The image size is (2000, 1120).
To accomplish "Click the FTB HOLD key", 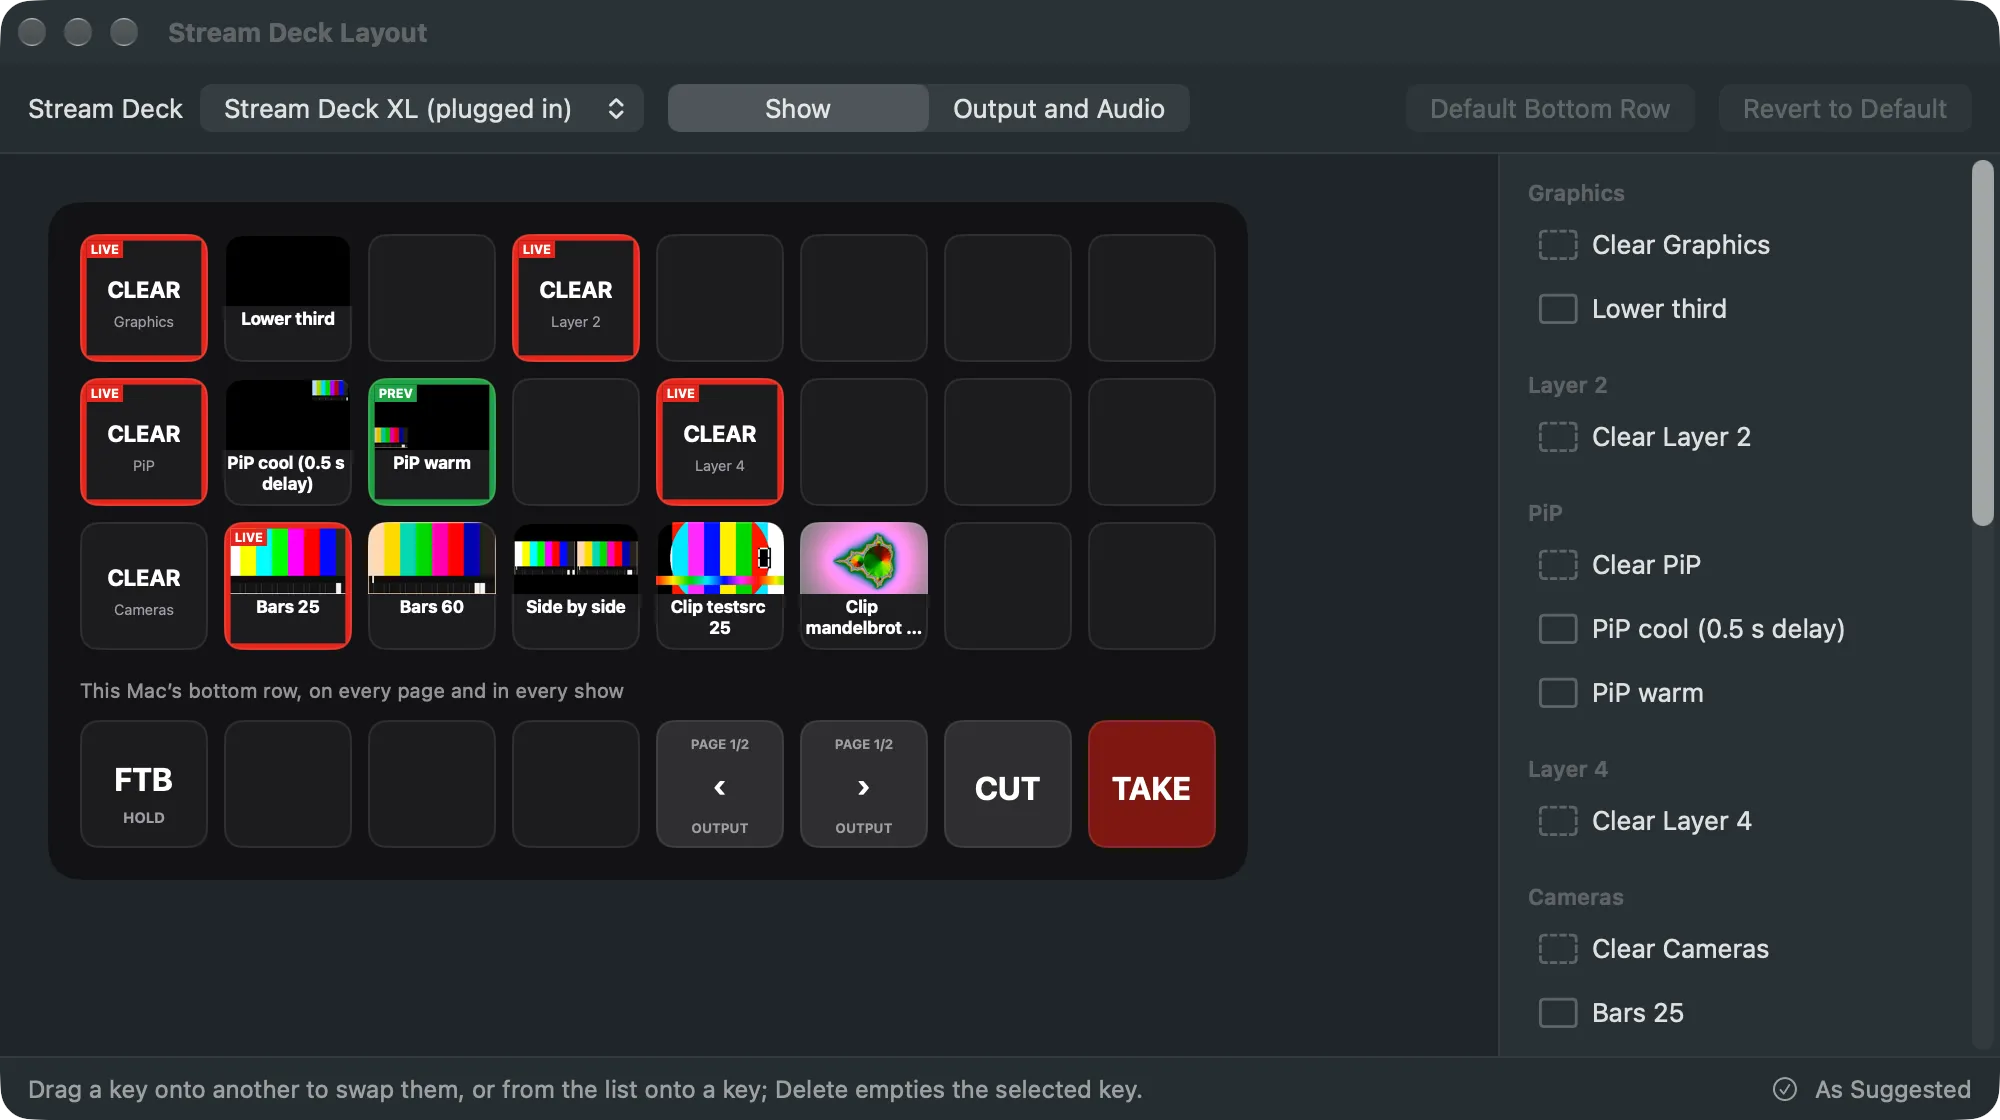I will 144,784.
